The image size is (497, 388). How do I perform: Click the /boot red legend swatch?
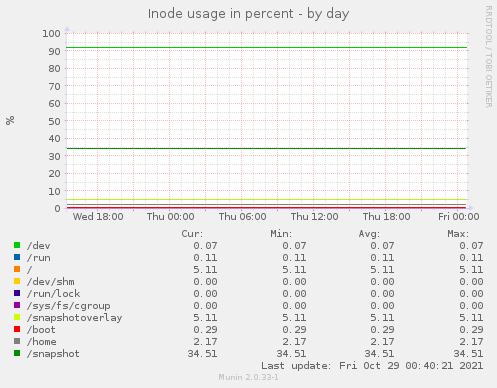tap(17, 329)
